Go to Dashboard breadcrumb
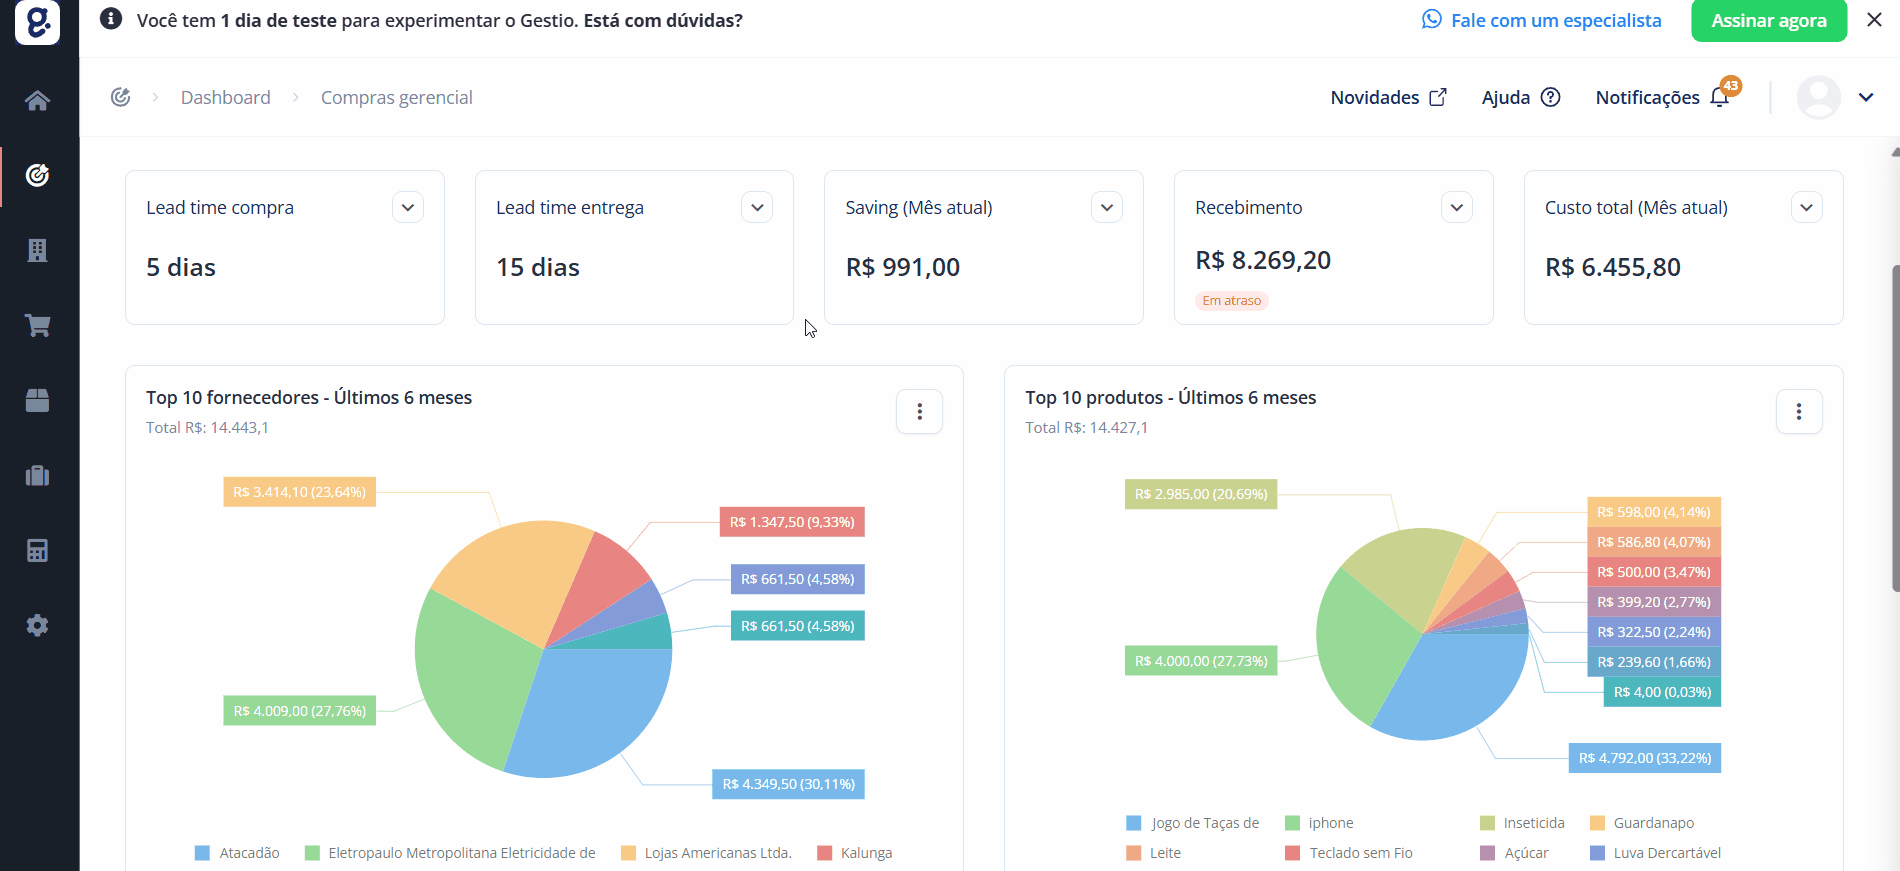The width and height of the screenshot is (1900, 871). coord(226,97)
